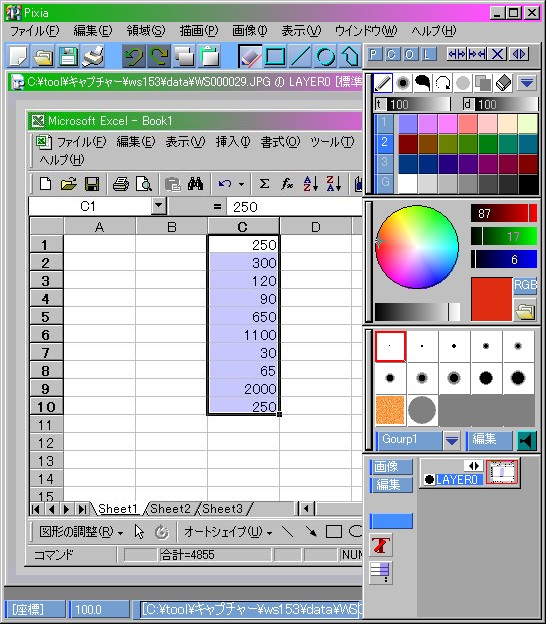Click the Print icon in Pixia toolbar

point(93,56)
